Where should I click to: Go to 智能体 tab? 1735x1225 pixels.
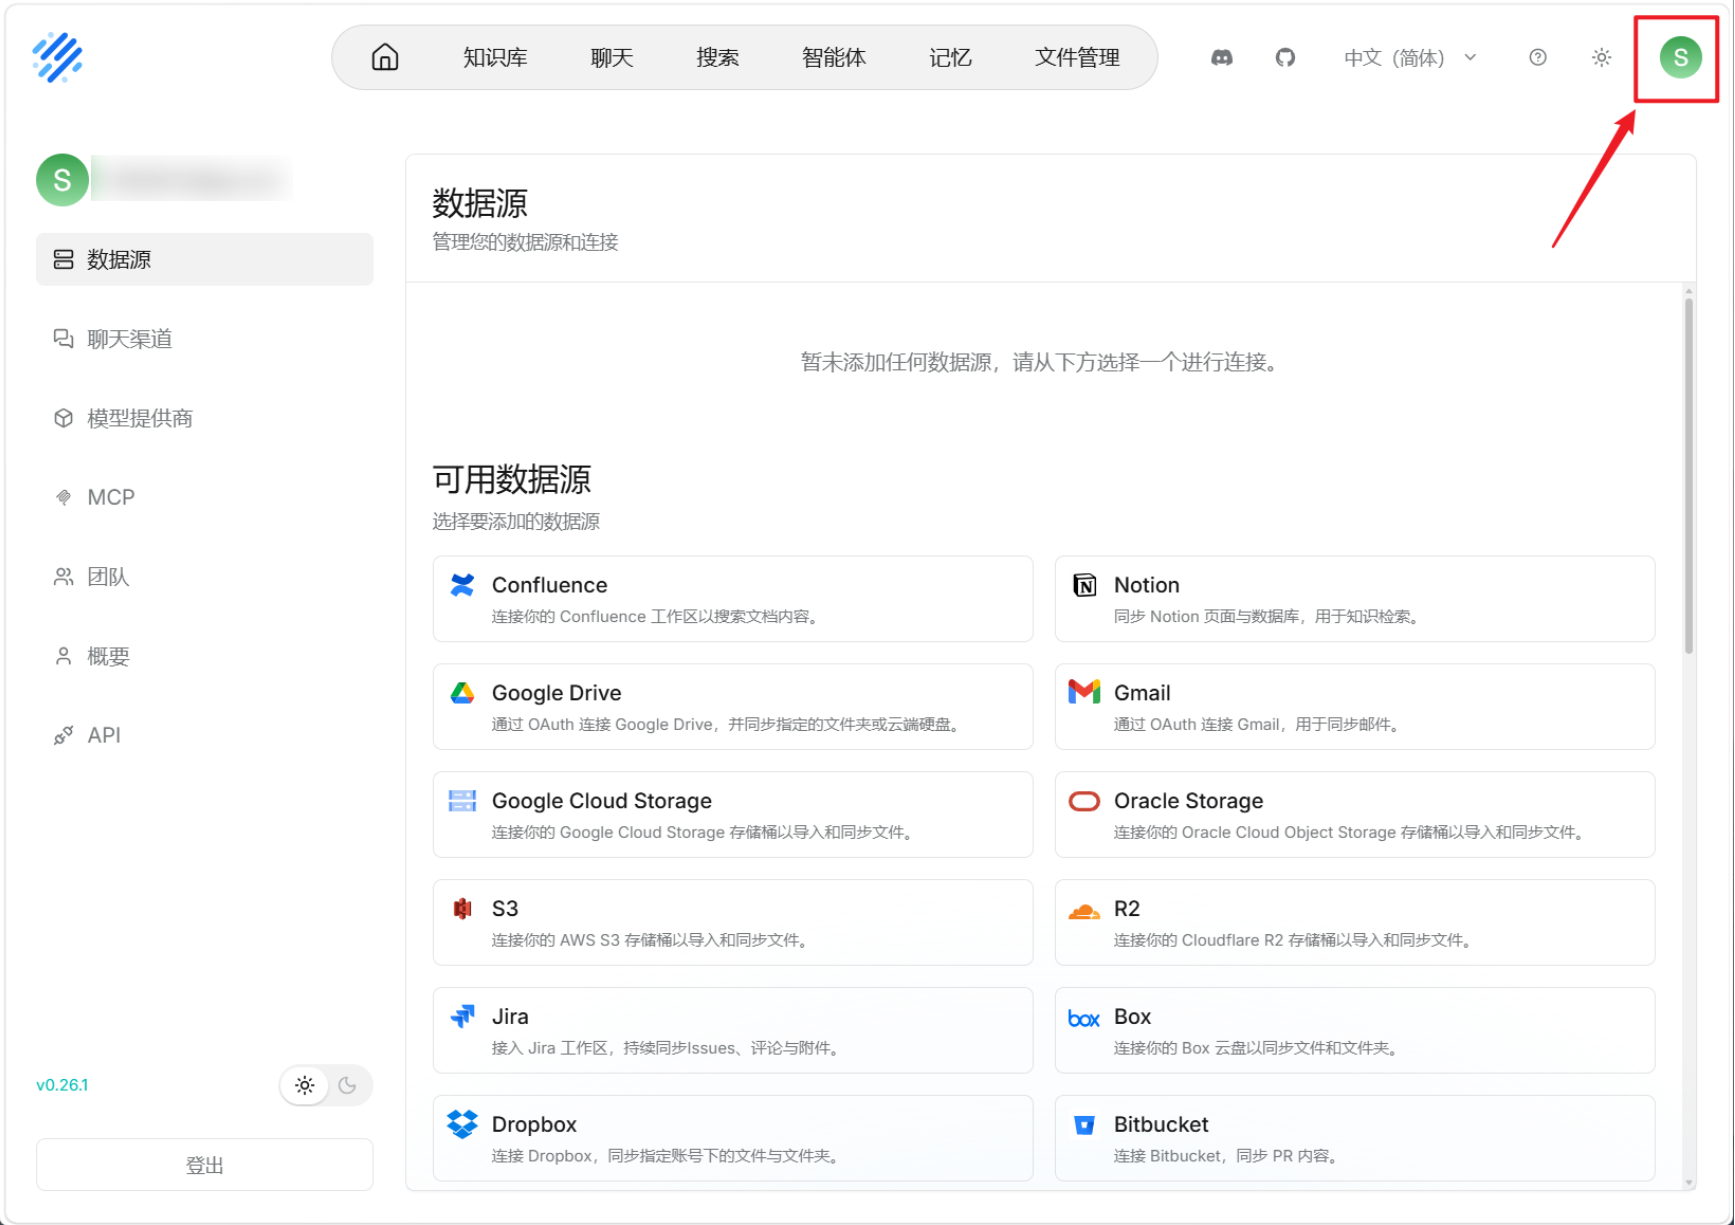[x=834, y=57]
